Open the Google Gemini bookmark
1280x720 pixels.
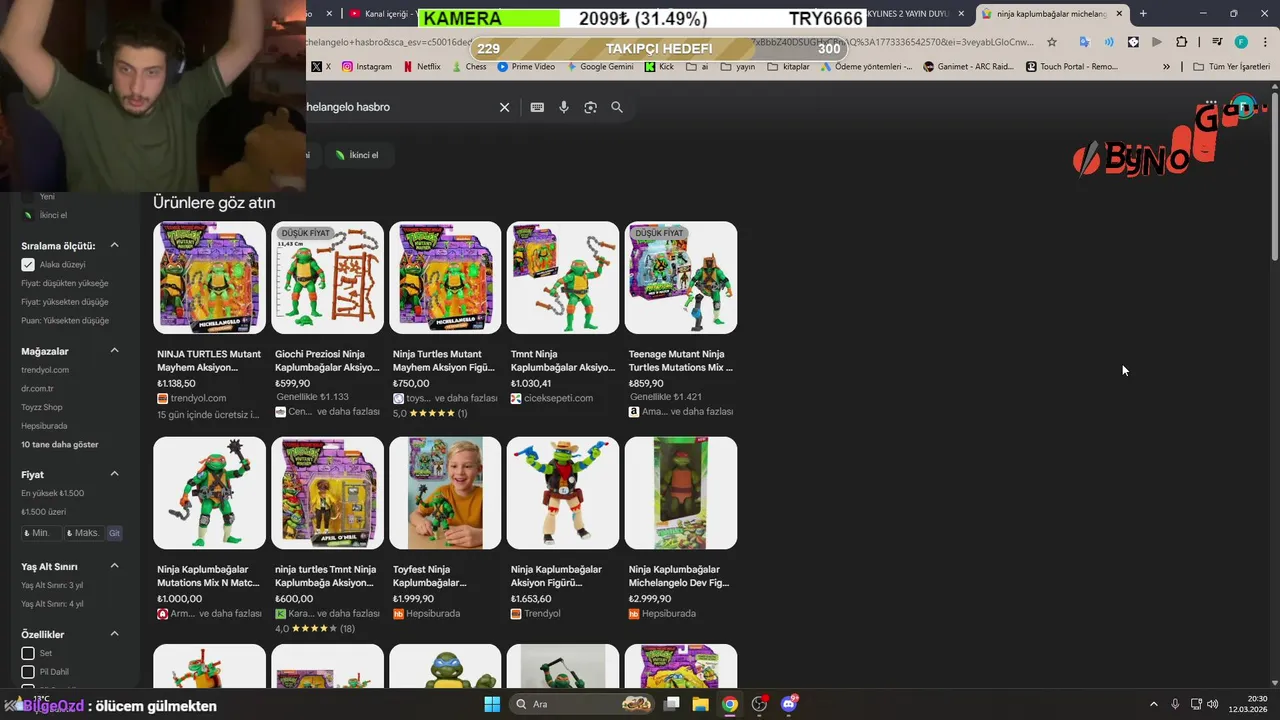[600, 67]
